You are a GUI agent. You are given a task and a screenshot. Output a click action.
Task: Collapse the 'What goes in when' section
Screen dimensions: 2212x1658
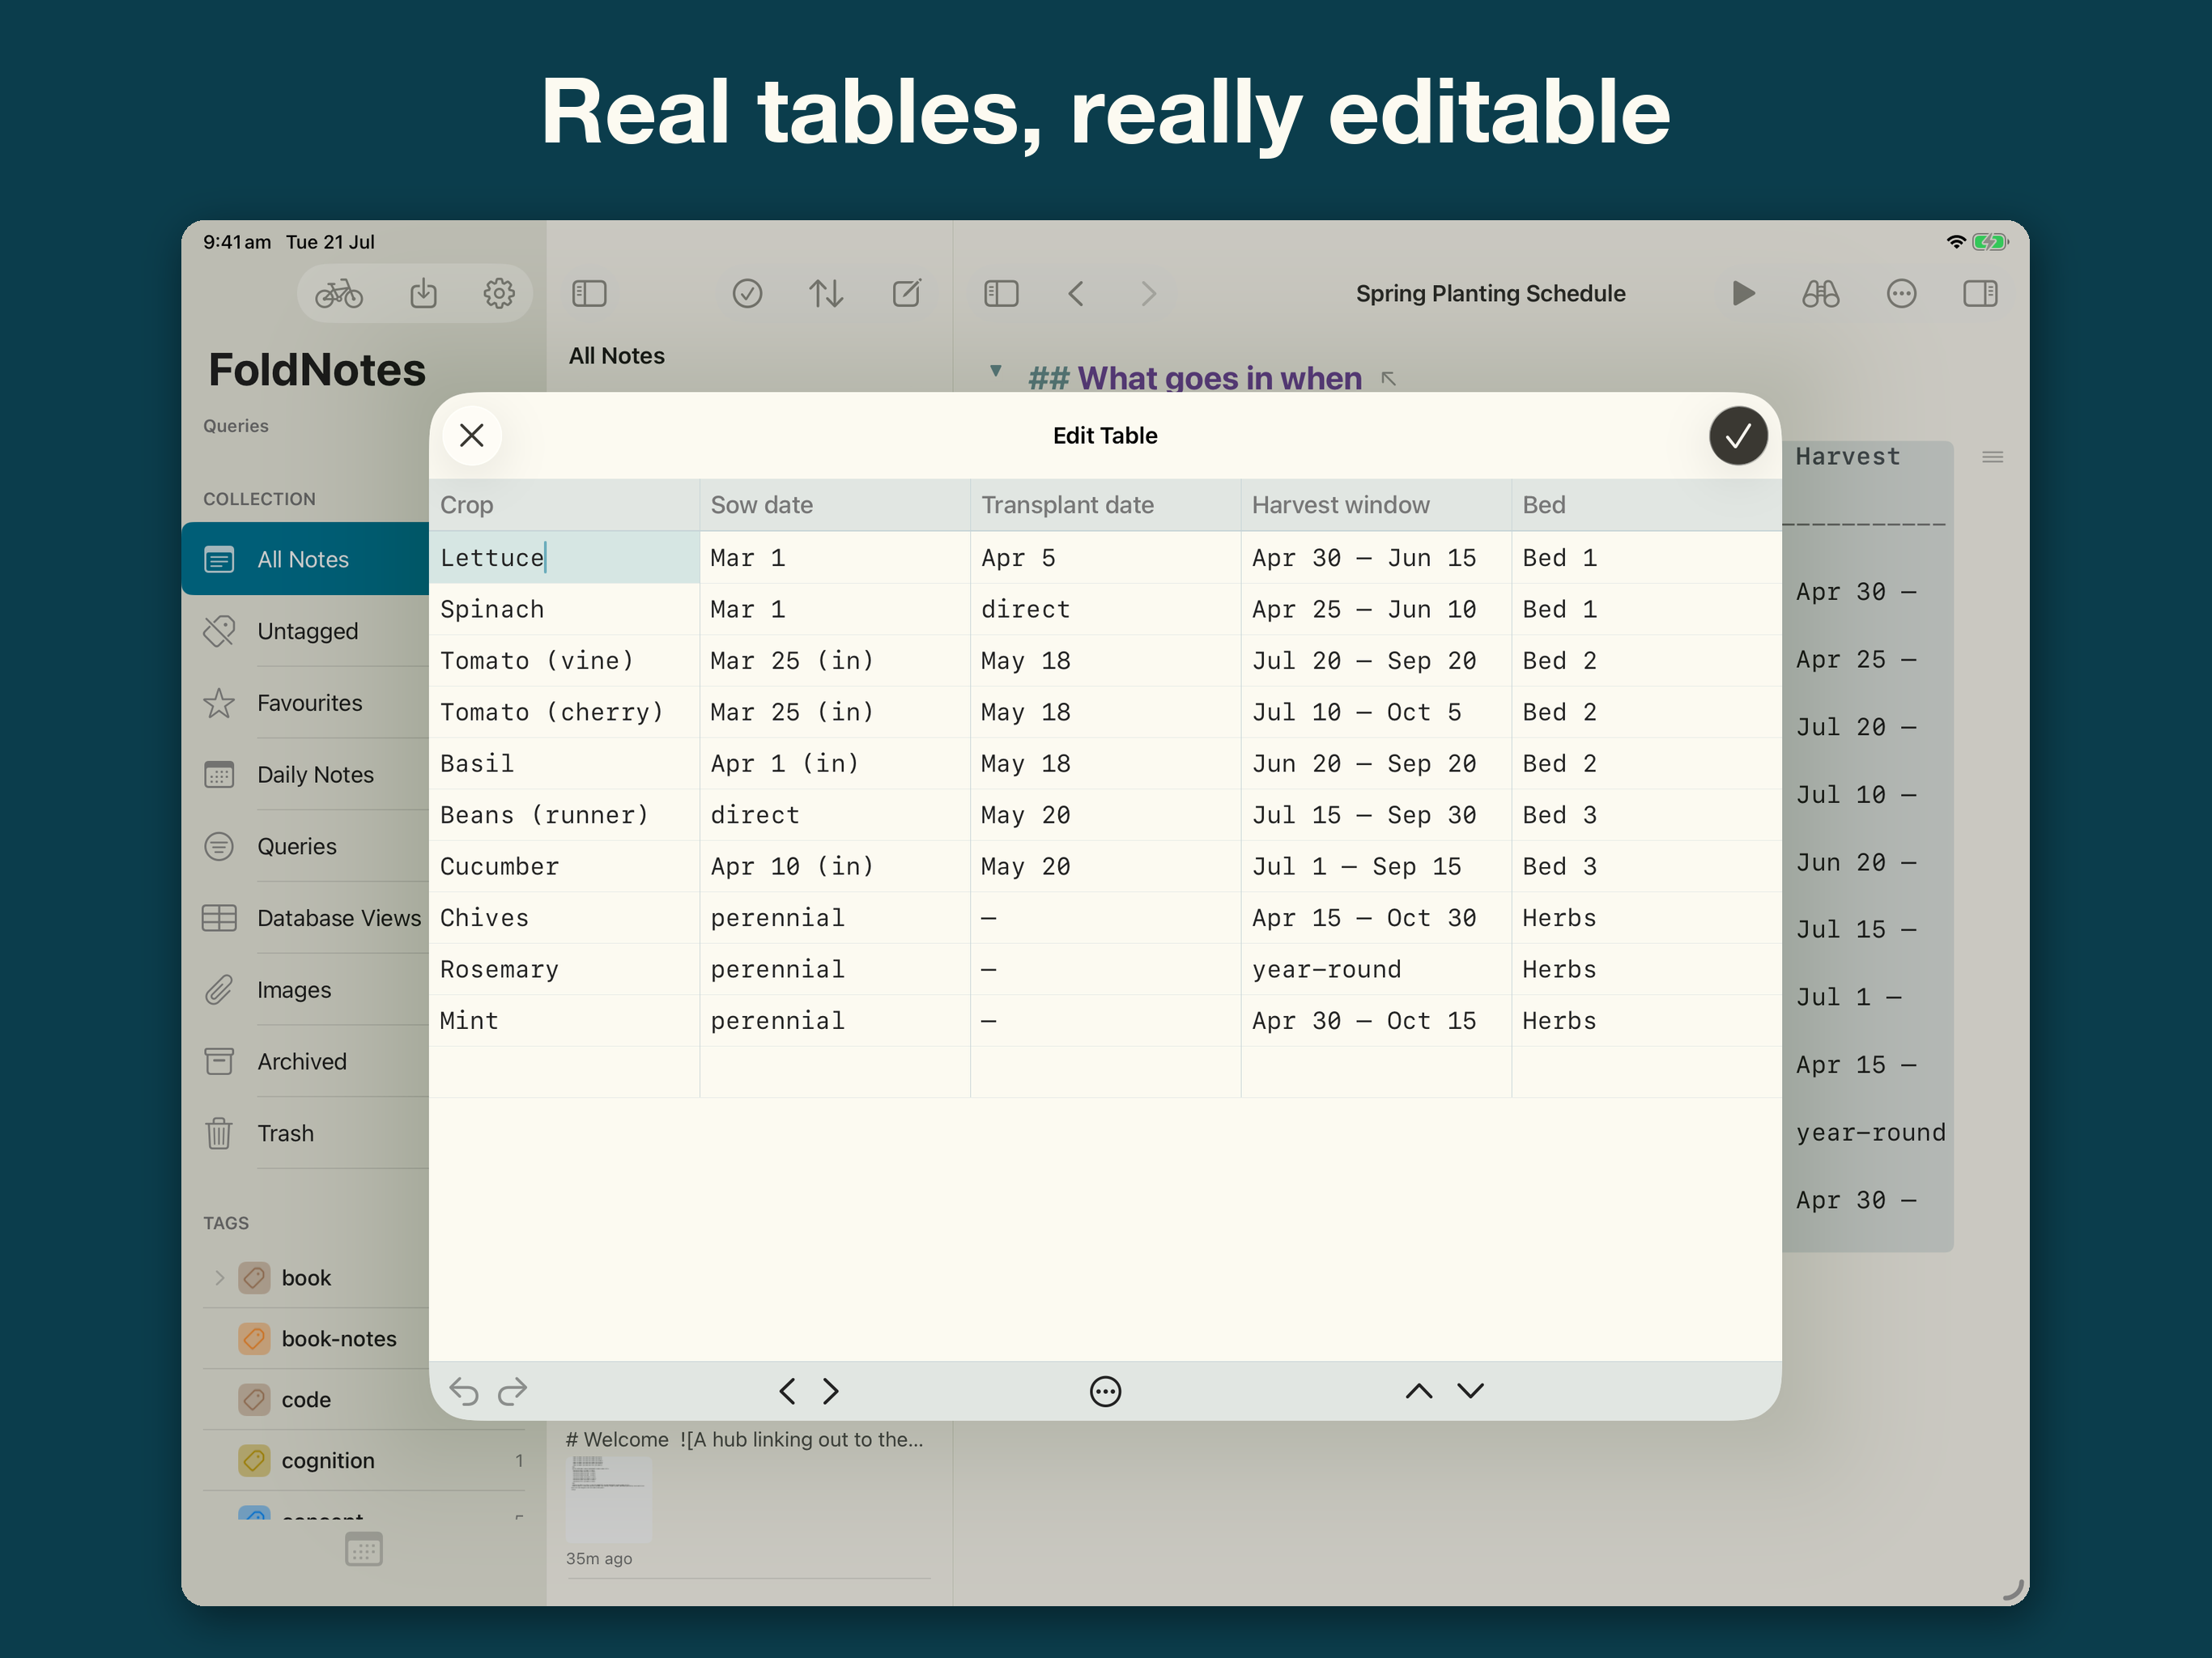(995, 371)
